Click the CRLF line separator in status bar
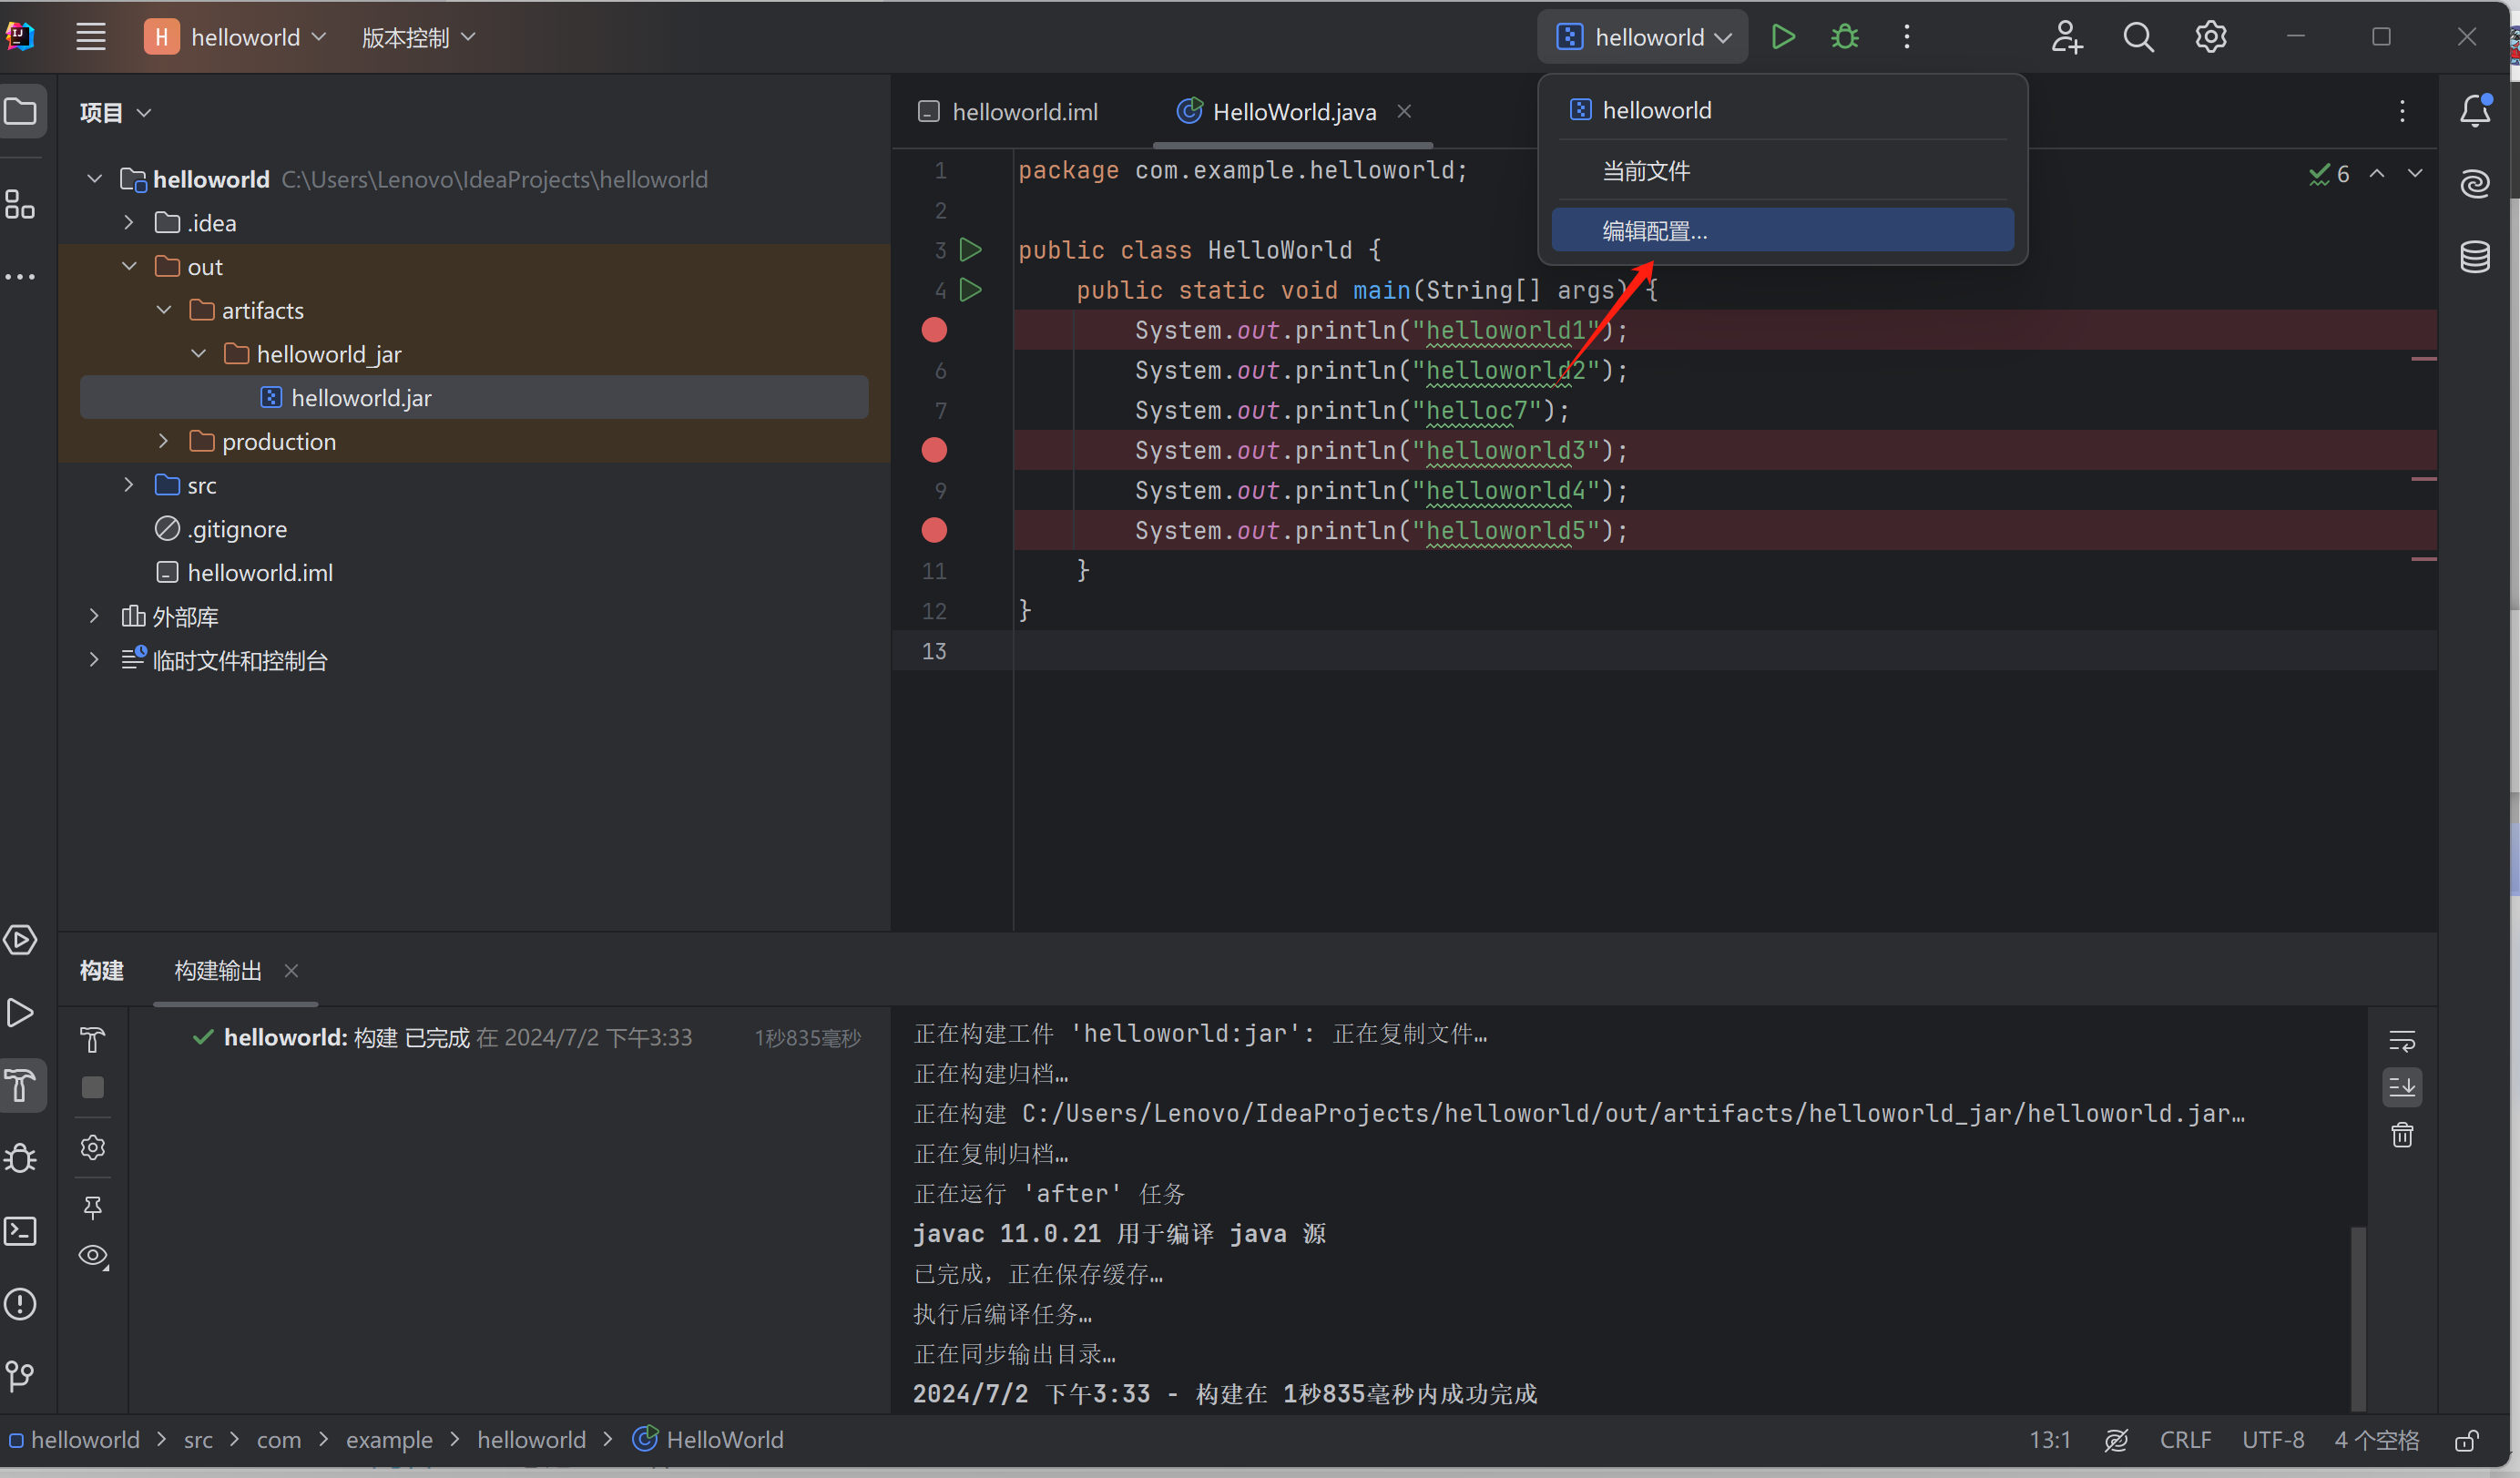 click(2184, 1439)
